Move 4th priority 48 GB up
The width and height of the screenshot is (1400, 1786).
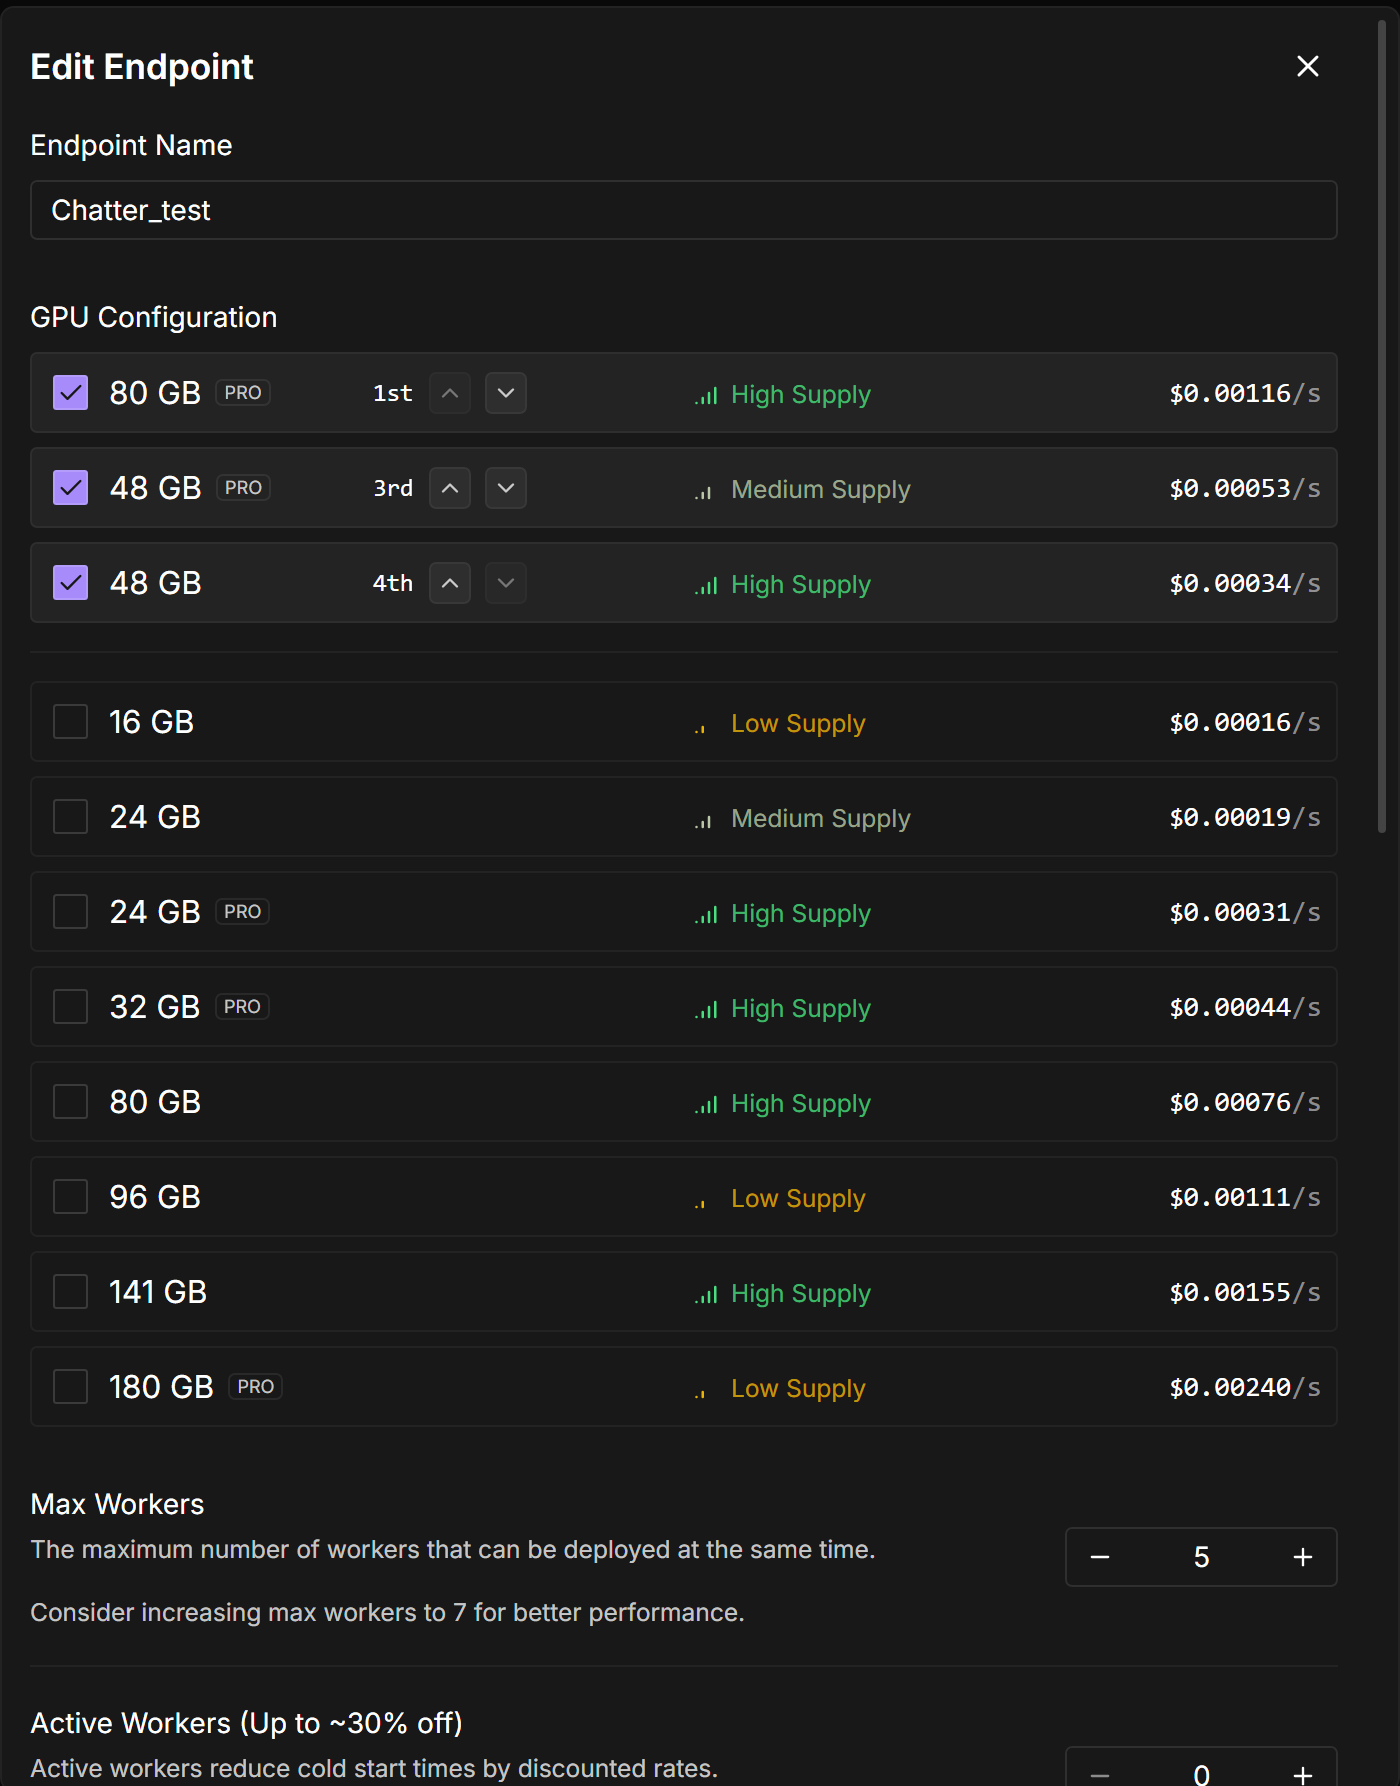pos(450,583)
